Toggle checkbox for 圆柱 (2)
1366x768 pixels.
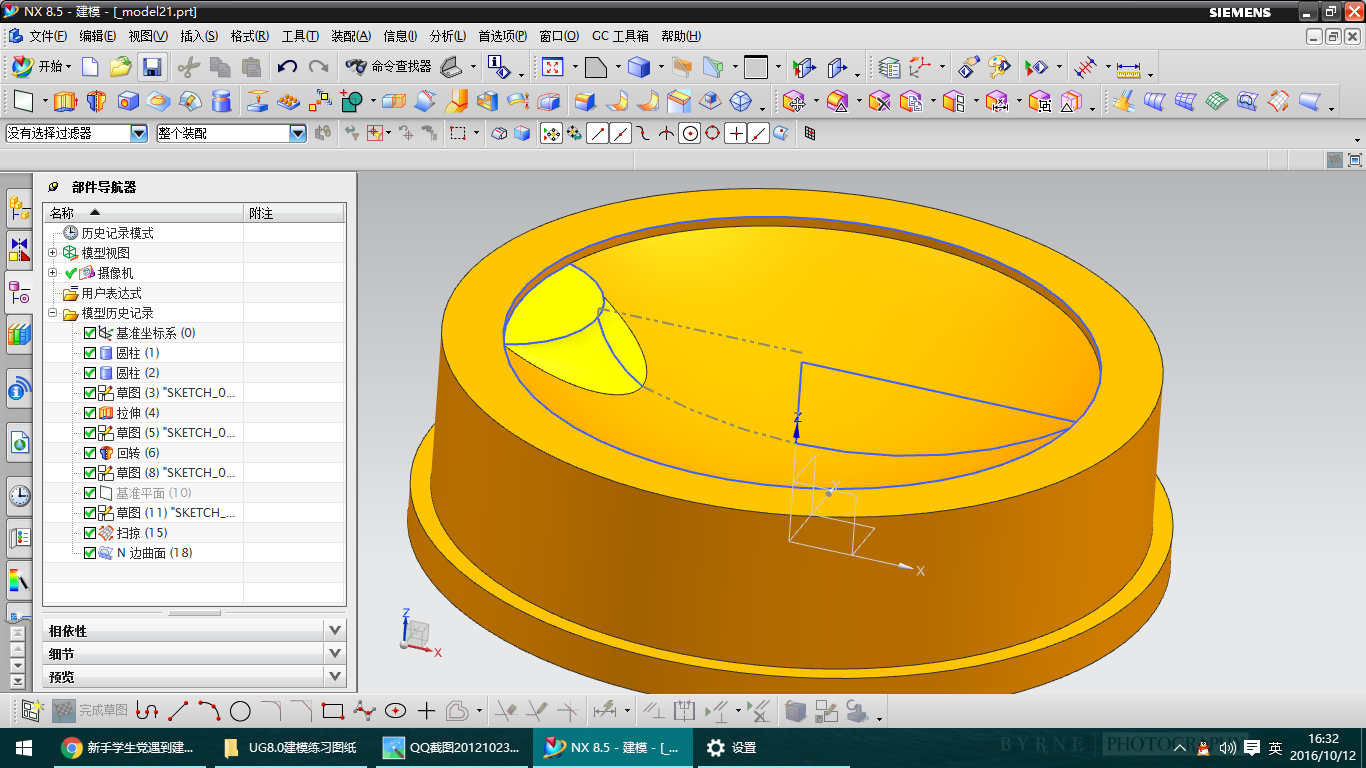click(x=90, y=373)
